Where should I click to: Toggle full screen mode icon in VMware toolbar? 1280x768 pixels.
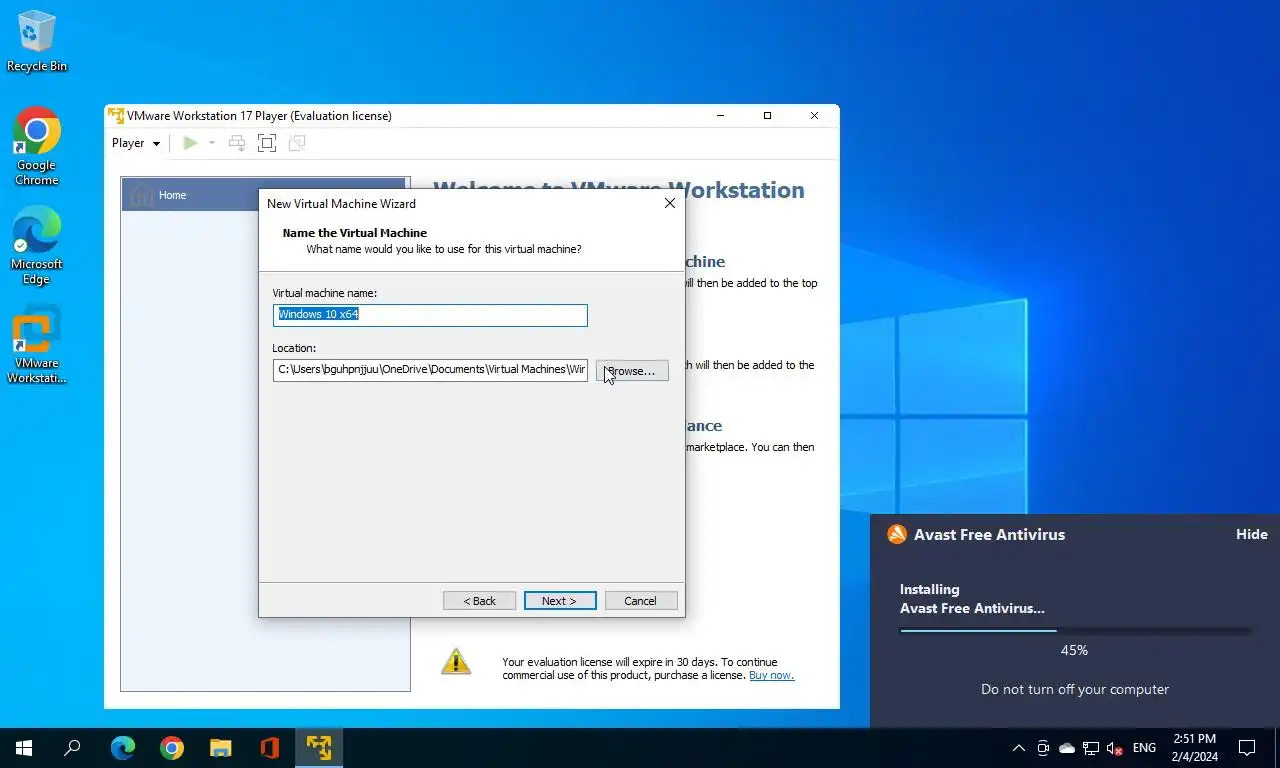click(x=267, y=143)
